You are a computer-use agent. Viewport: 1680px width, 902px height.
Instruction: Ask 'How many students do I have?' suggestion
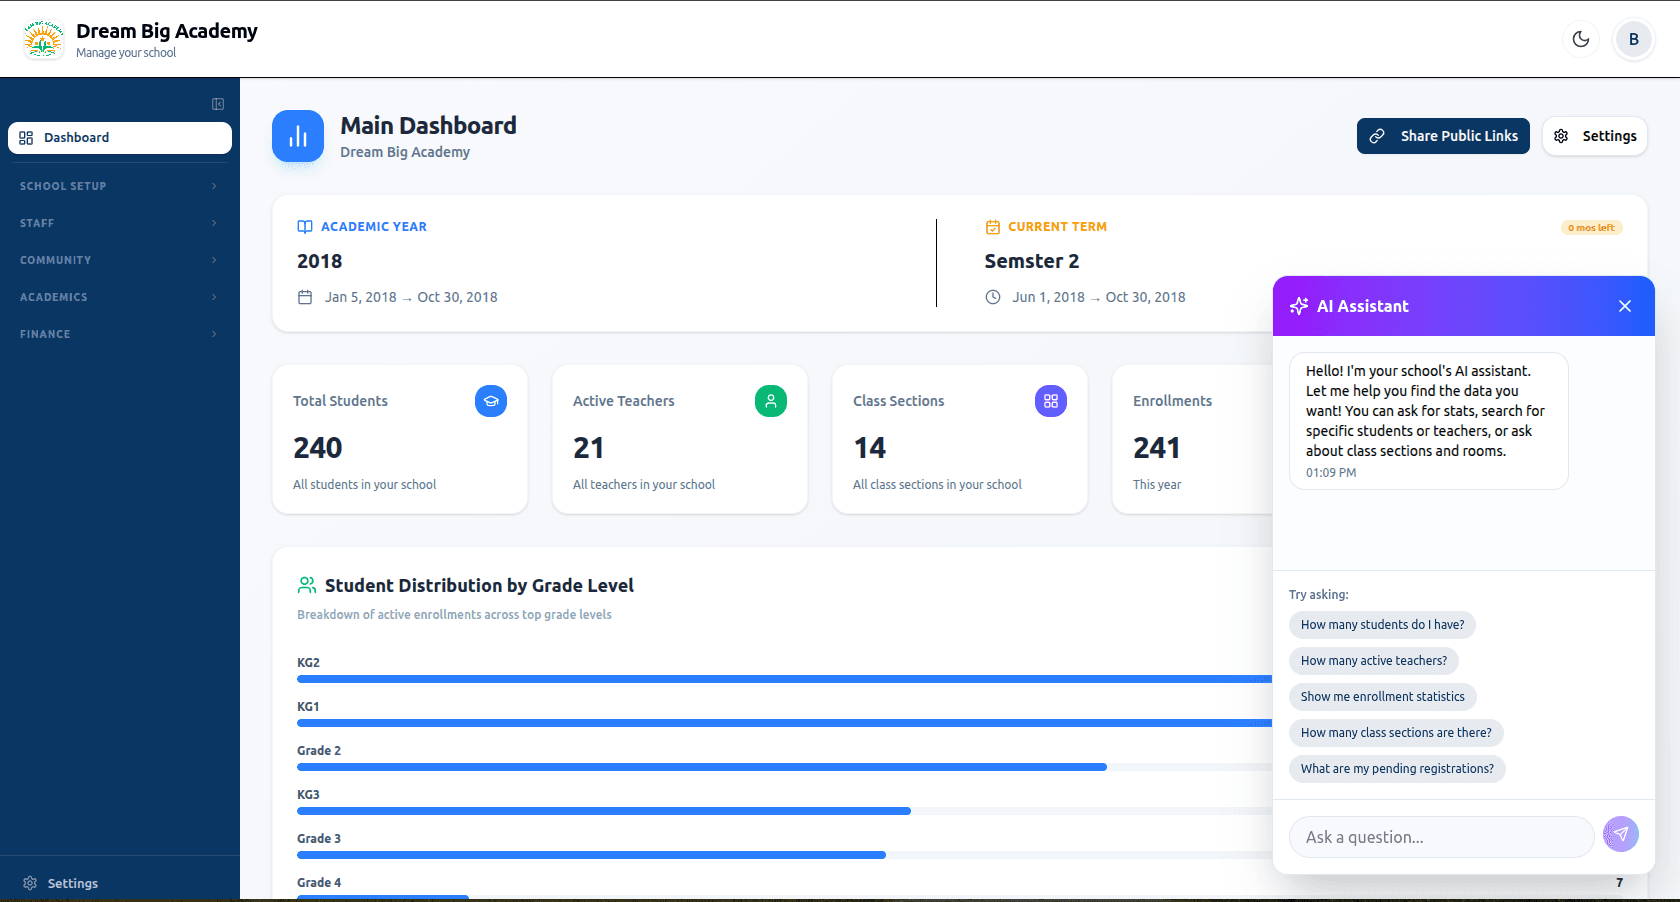tap(1382, 624)
